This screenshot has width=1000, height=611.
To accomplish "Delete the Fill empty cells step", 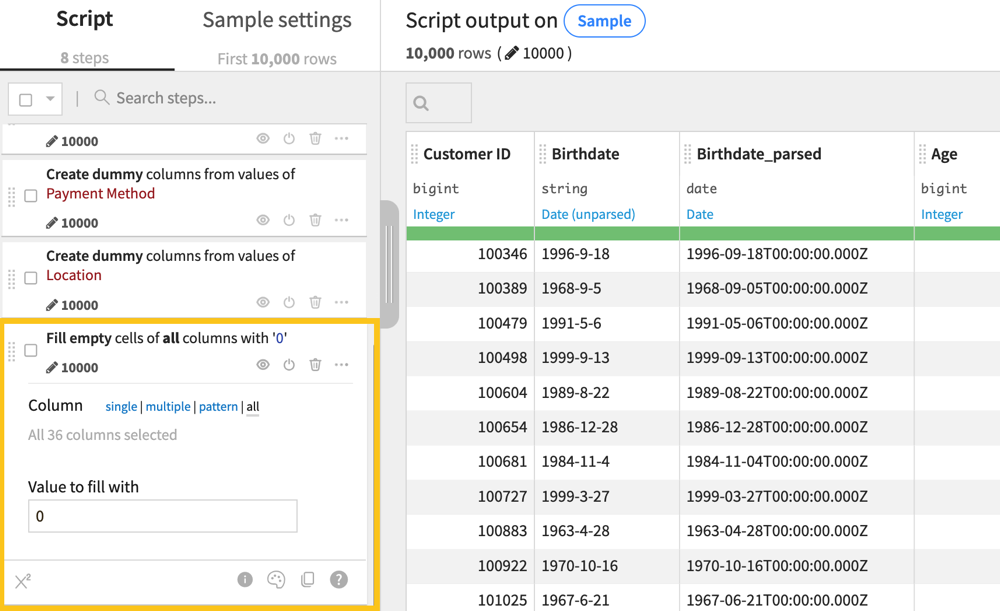I will pyautogui.click(x=315, y=365).
